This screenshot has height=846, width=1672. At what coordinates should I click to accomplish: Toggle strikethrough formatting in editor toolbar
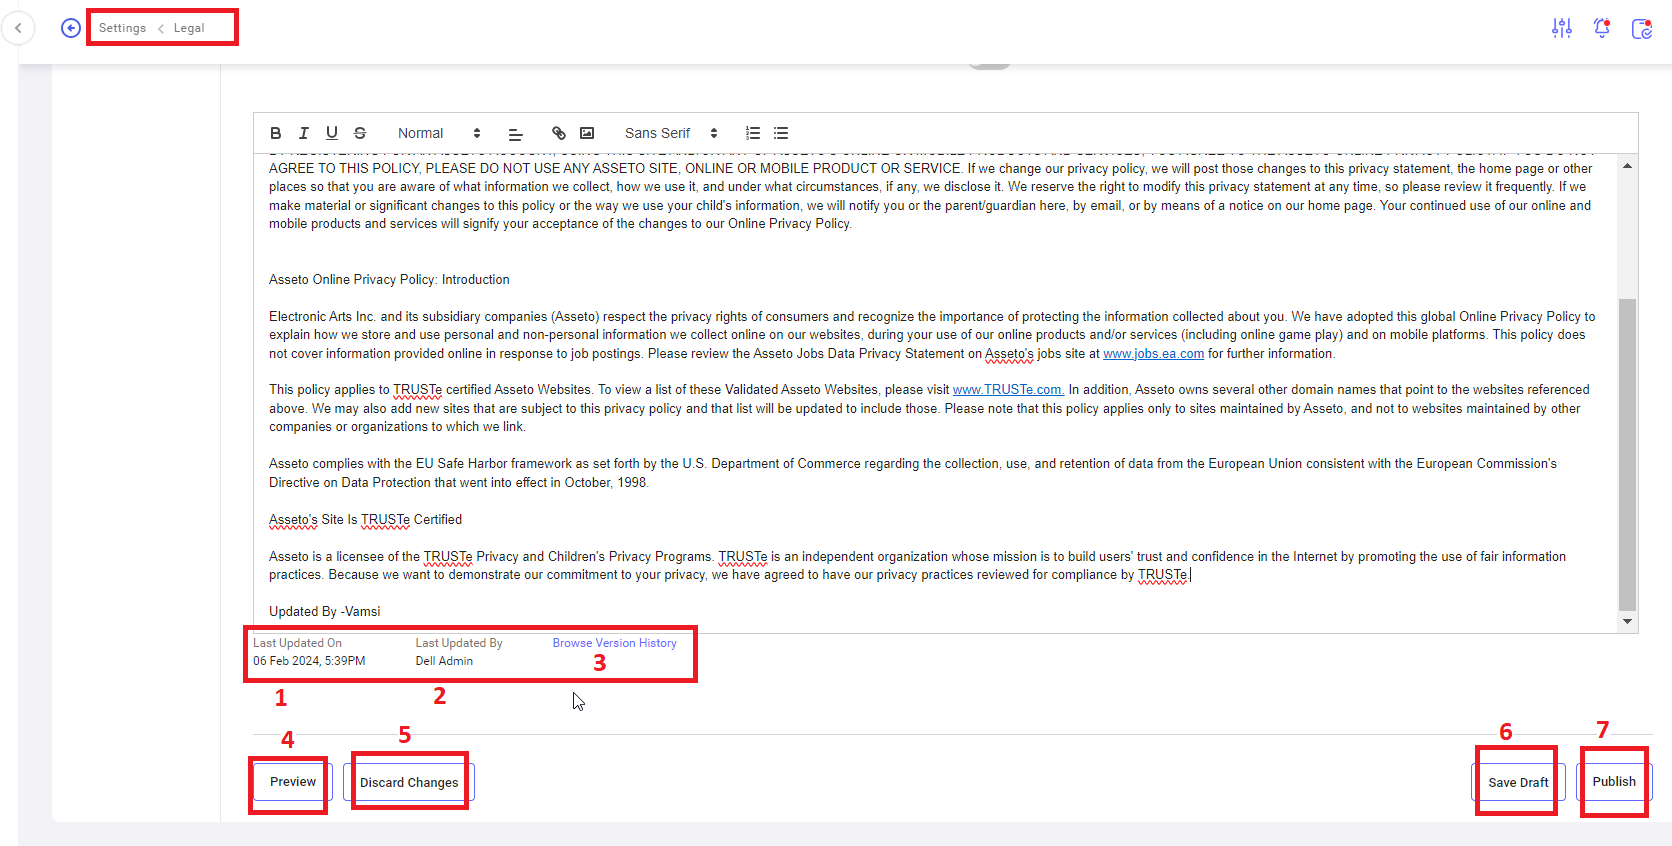(x=360, y=133)
